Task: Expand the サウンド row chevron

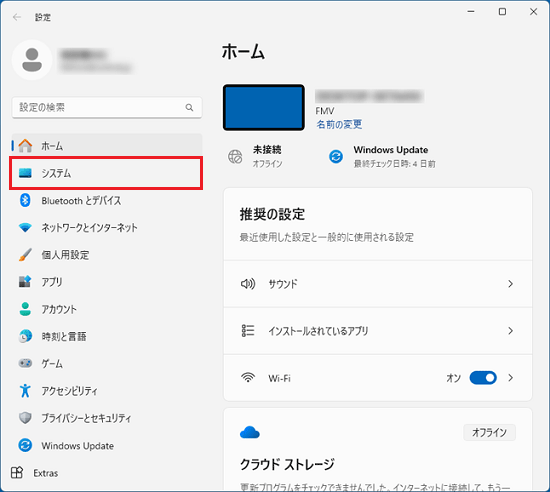Action: pos(511,284)
